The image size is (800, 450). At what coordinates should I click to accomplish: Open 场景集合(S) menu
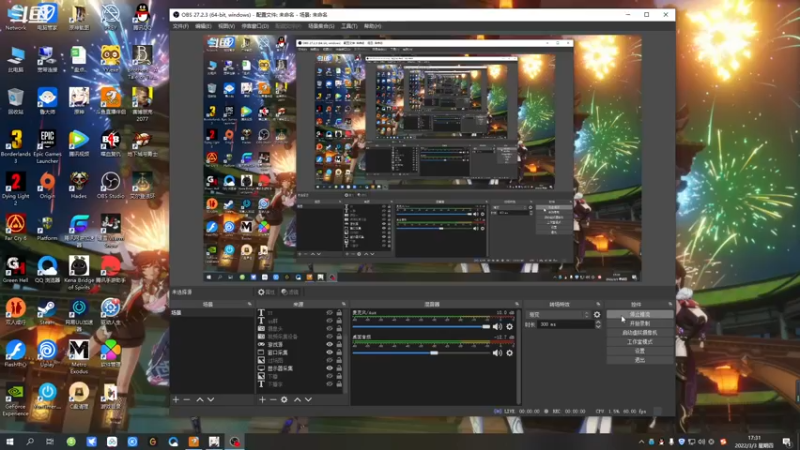pyautogui.click(x=321, y=26)
